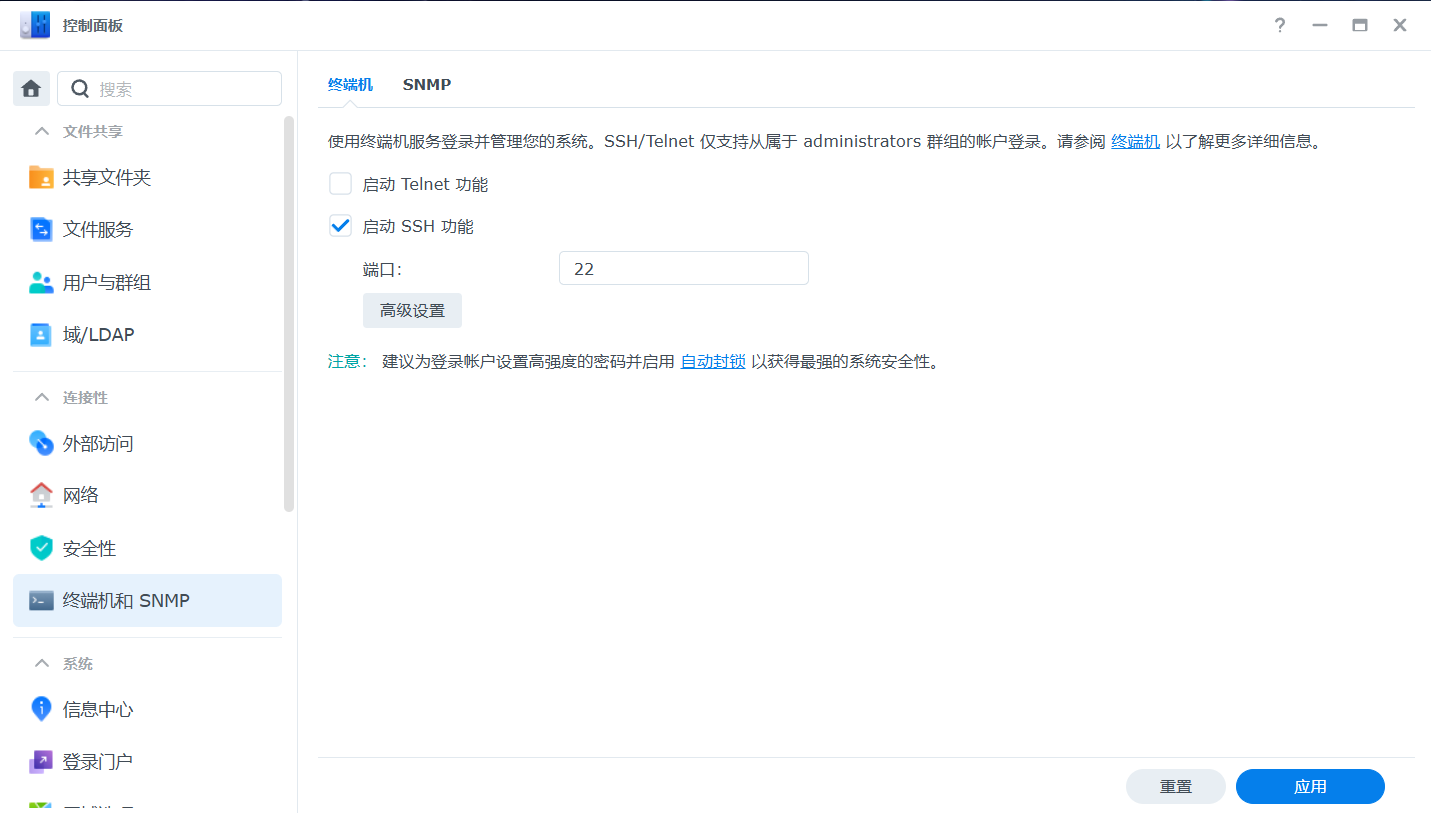Click the home icon in sidebar

coord(31,89)
